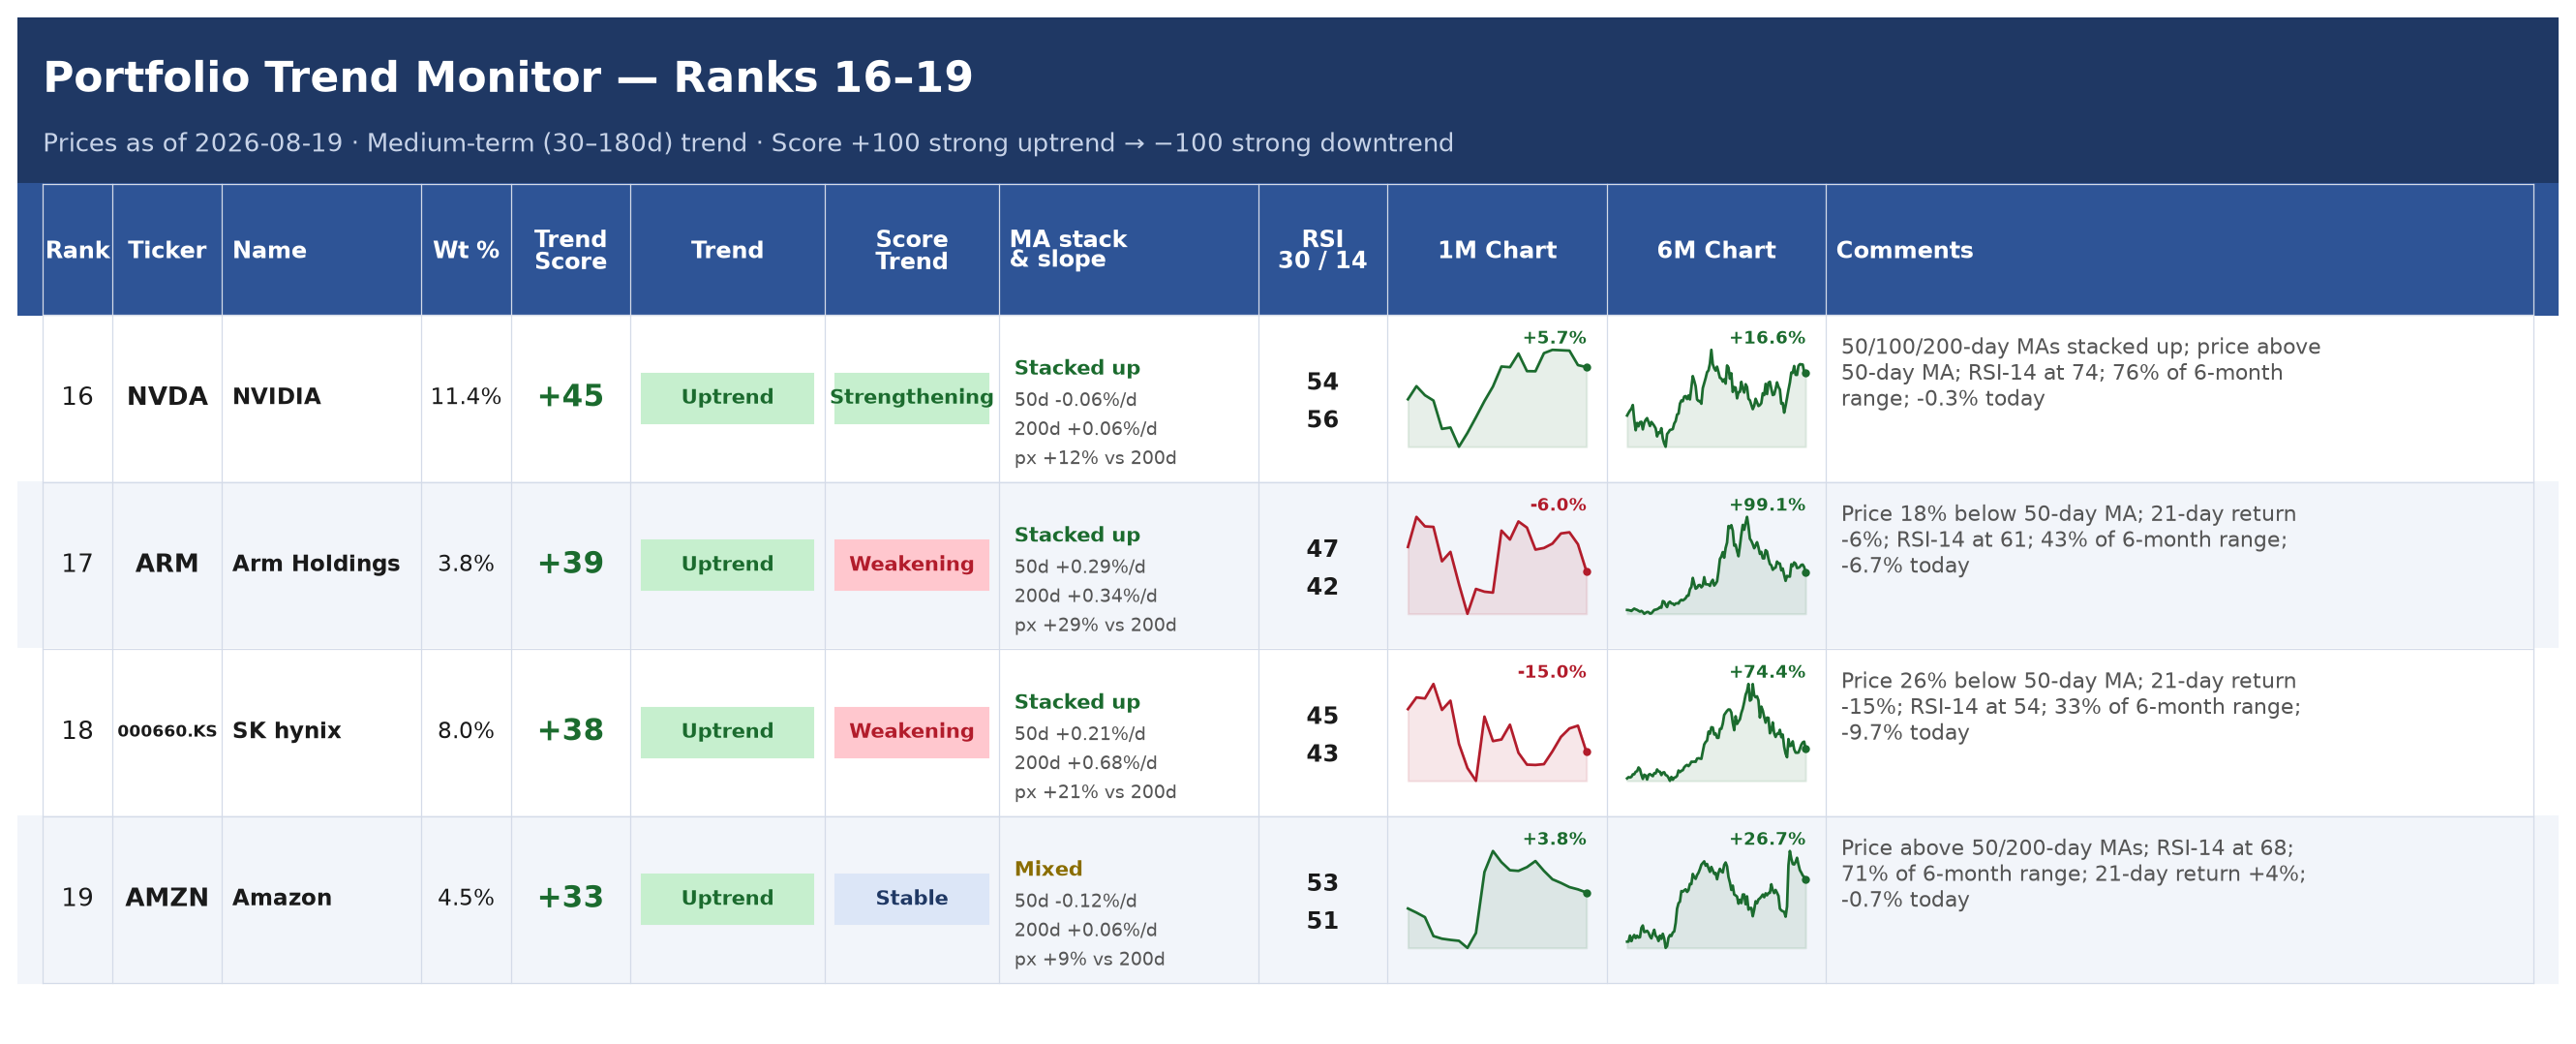Click the 3.8% weight cell
The width and height of the screenshot is (2576, 1044).
coord(466,564)
